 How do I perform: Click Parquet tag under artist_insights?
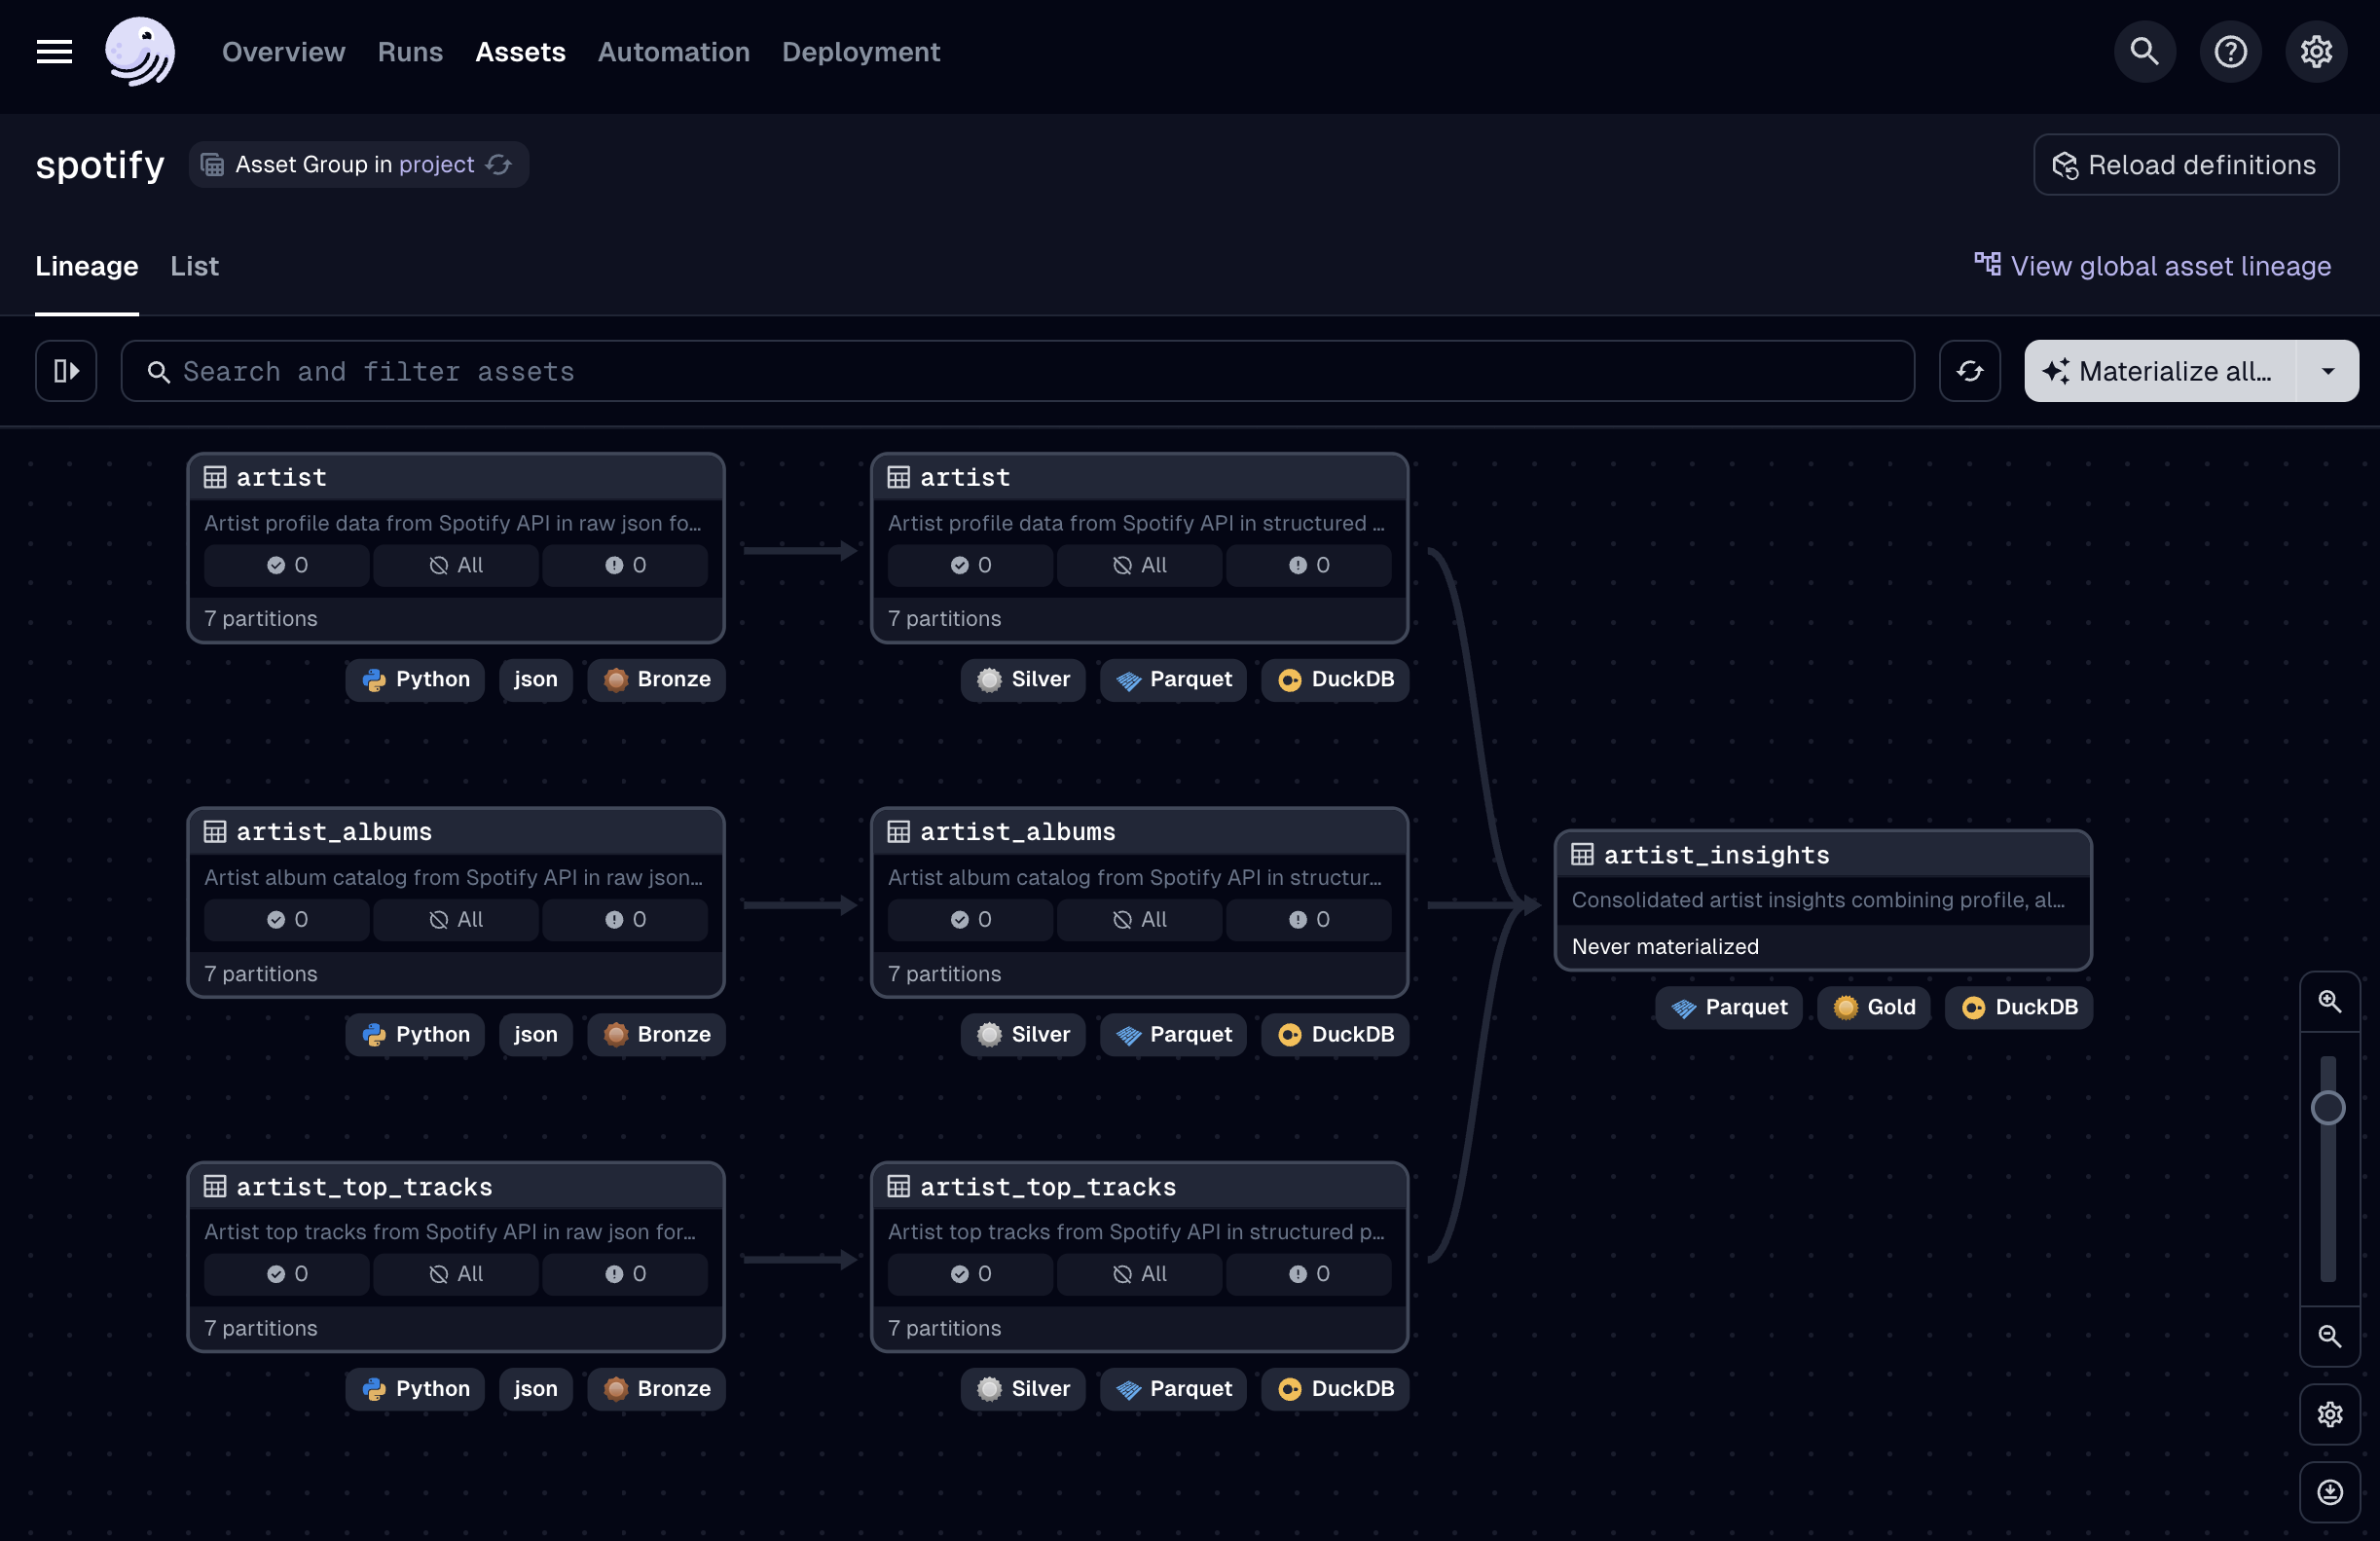(1729, 1007)
